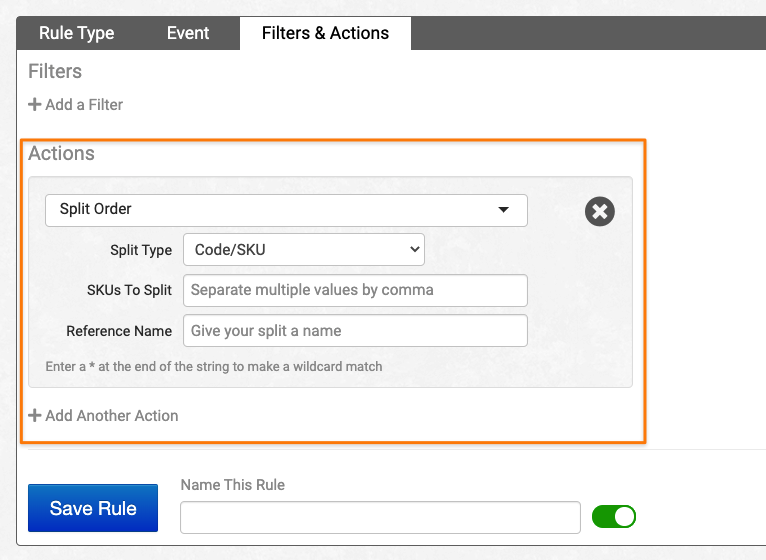Click the SKUs To Split label
The image size is (766, 560).
point(130,291)
